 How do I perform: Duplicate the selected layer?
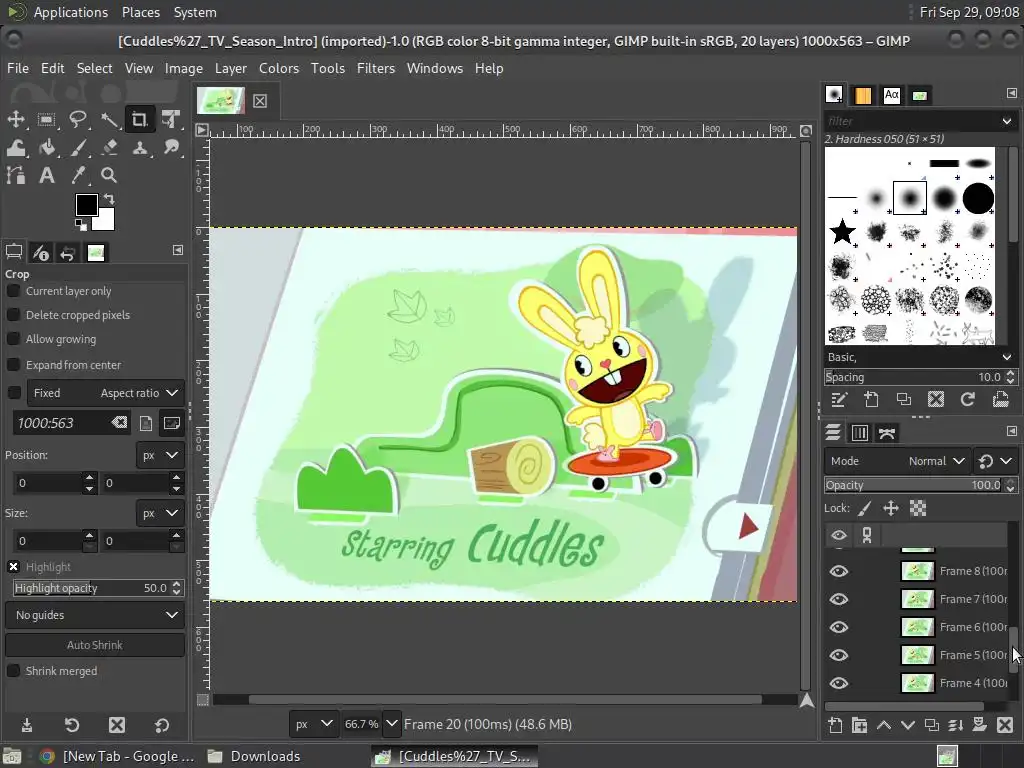click(932, 725)
